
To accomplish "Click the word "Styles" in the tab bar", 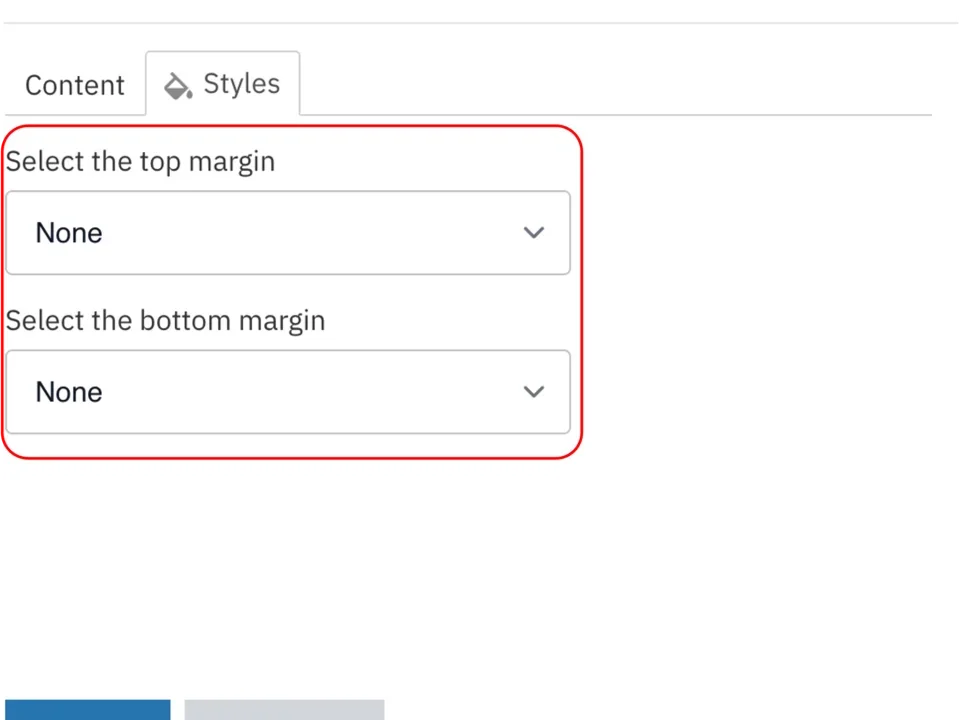I will [241, 84].
